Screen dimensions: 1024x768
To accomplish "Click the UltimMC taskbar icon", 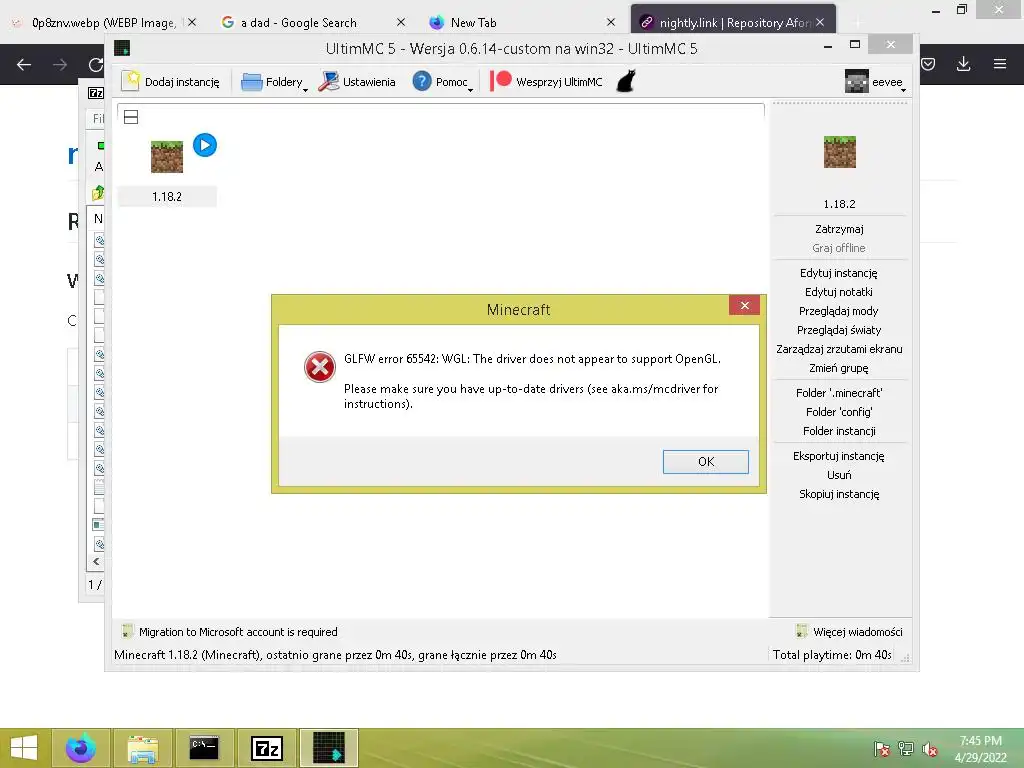I will pos(328,748).
